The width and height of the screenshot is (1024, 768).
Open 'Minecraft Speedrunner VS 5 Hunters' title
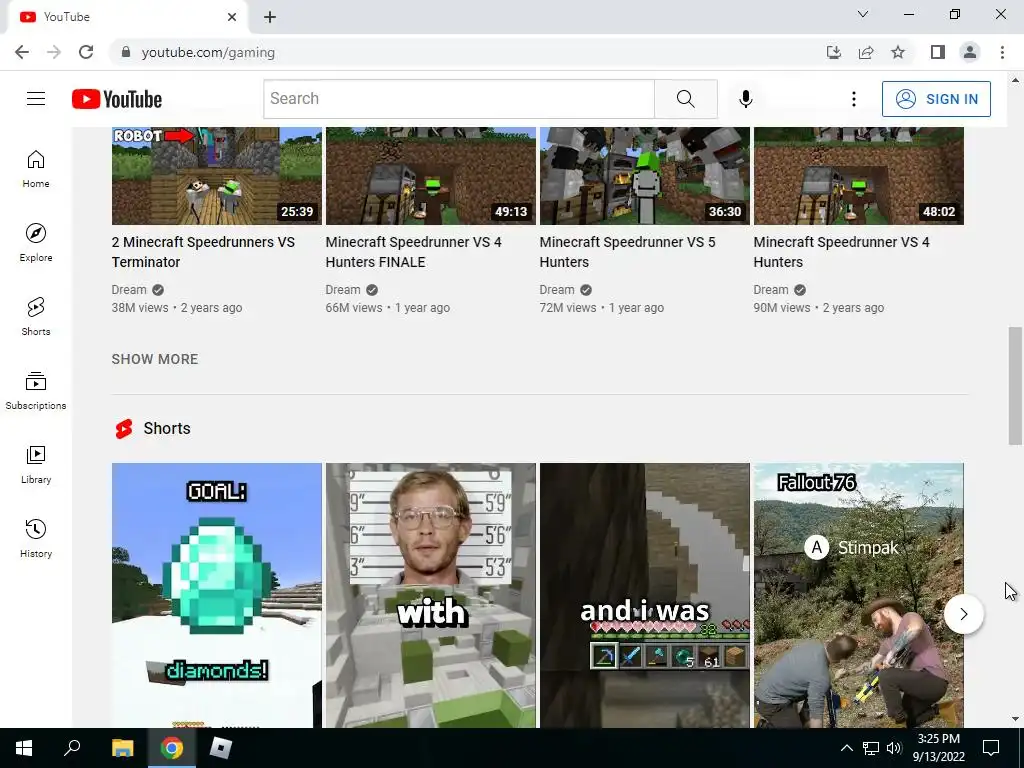628,252
